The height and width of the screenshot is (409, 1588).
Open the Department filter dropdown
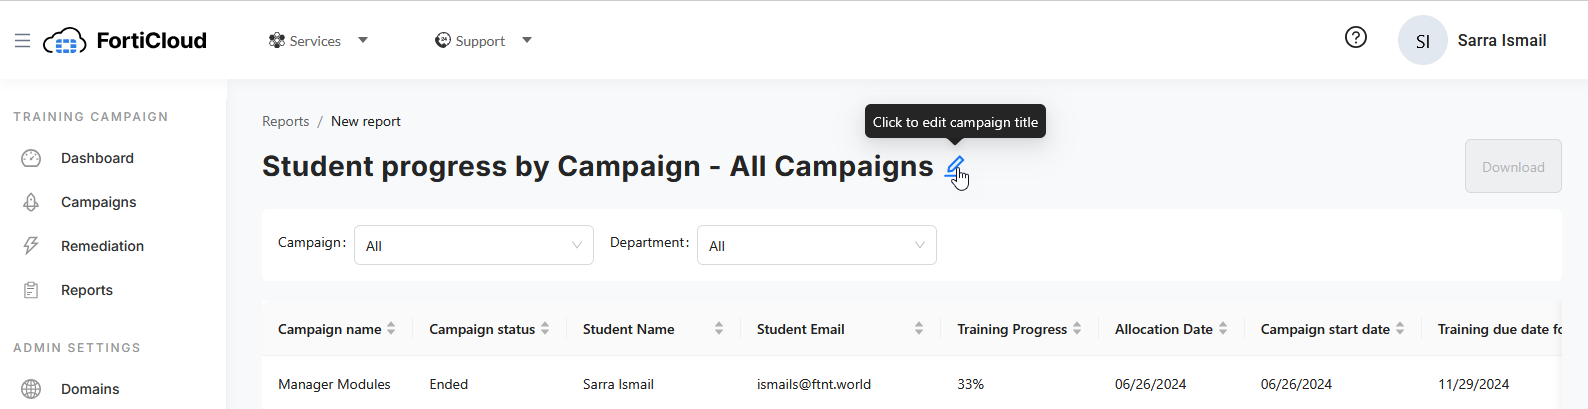(x=816, y=245)
